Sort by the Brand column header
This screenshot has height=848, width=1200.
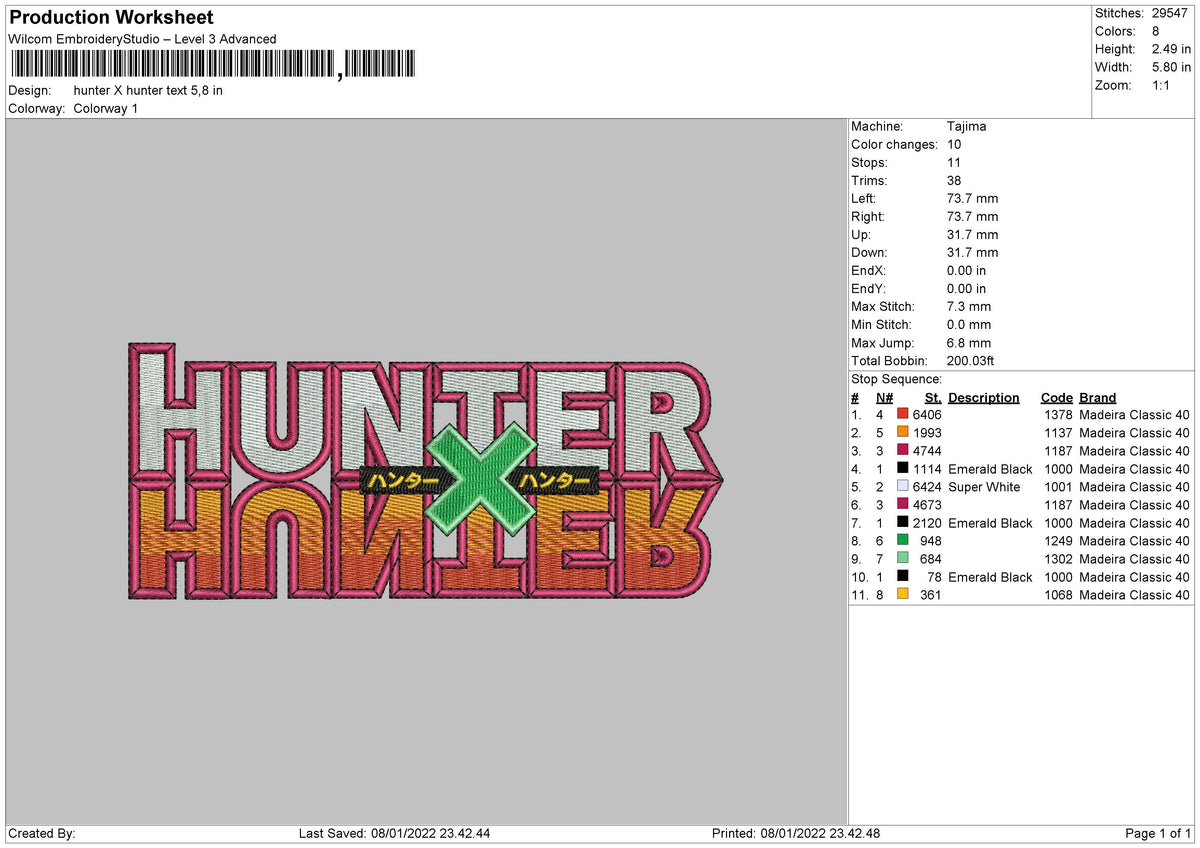pyautogui.click(x=1096, y=397)
